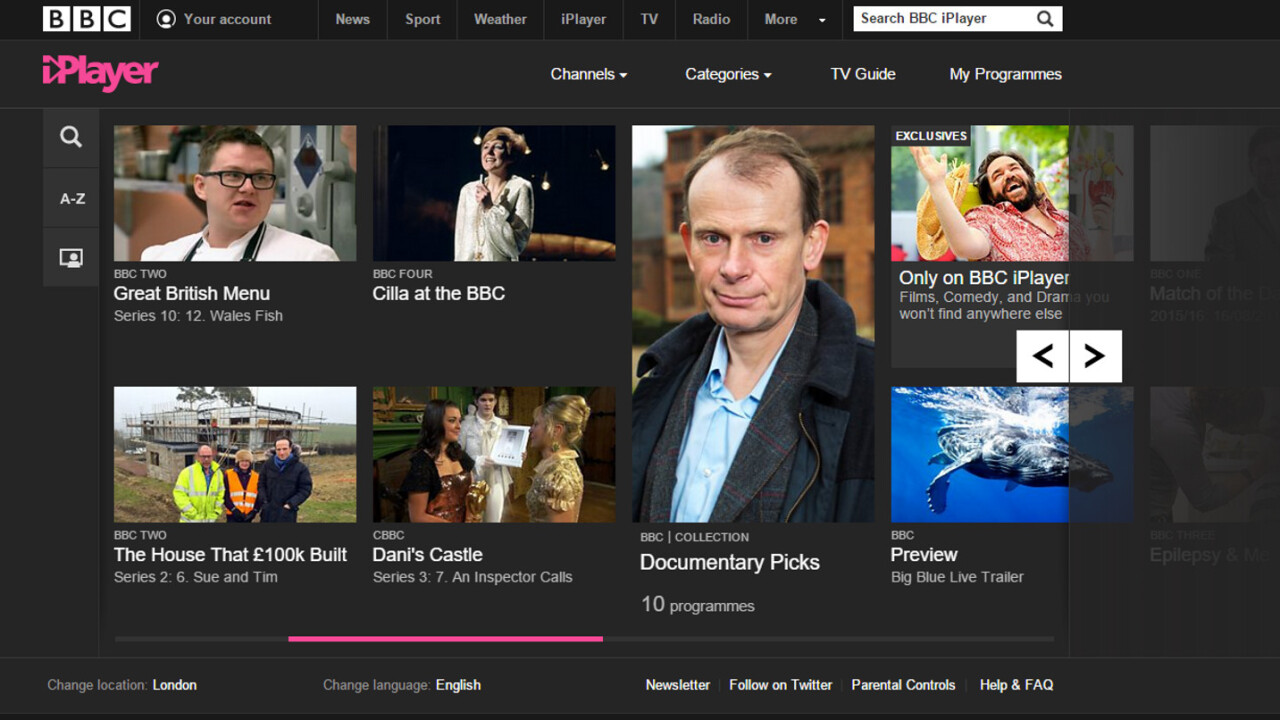1280x720 pixels.
Task: Click the TV screen sidebar icon
Action: [71, 258]
